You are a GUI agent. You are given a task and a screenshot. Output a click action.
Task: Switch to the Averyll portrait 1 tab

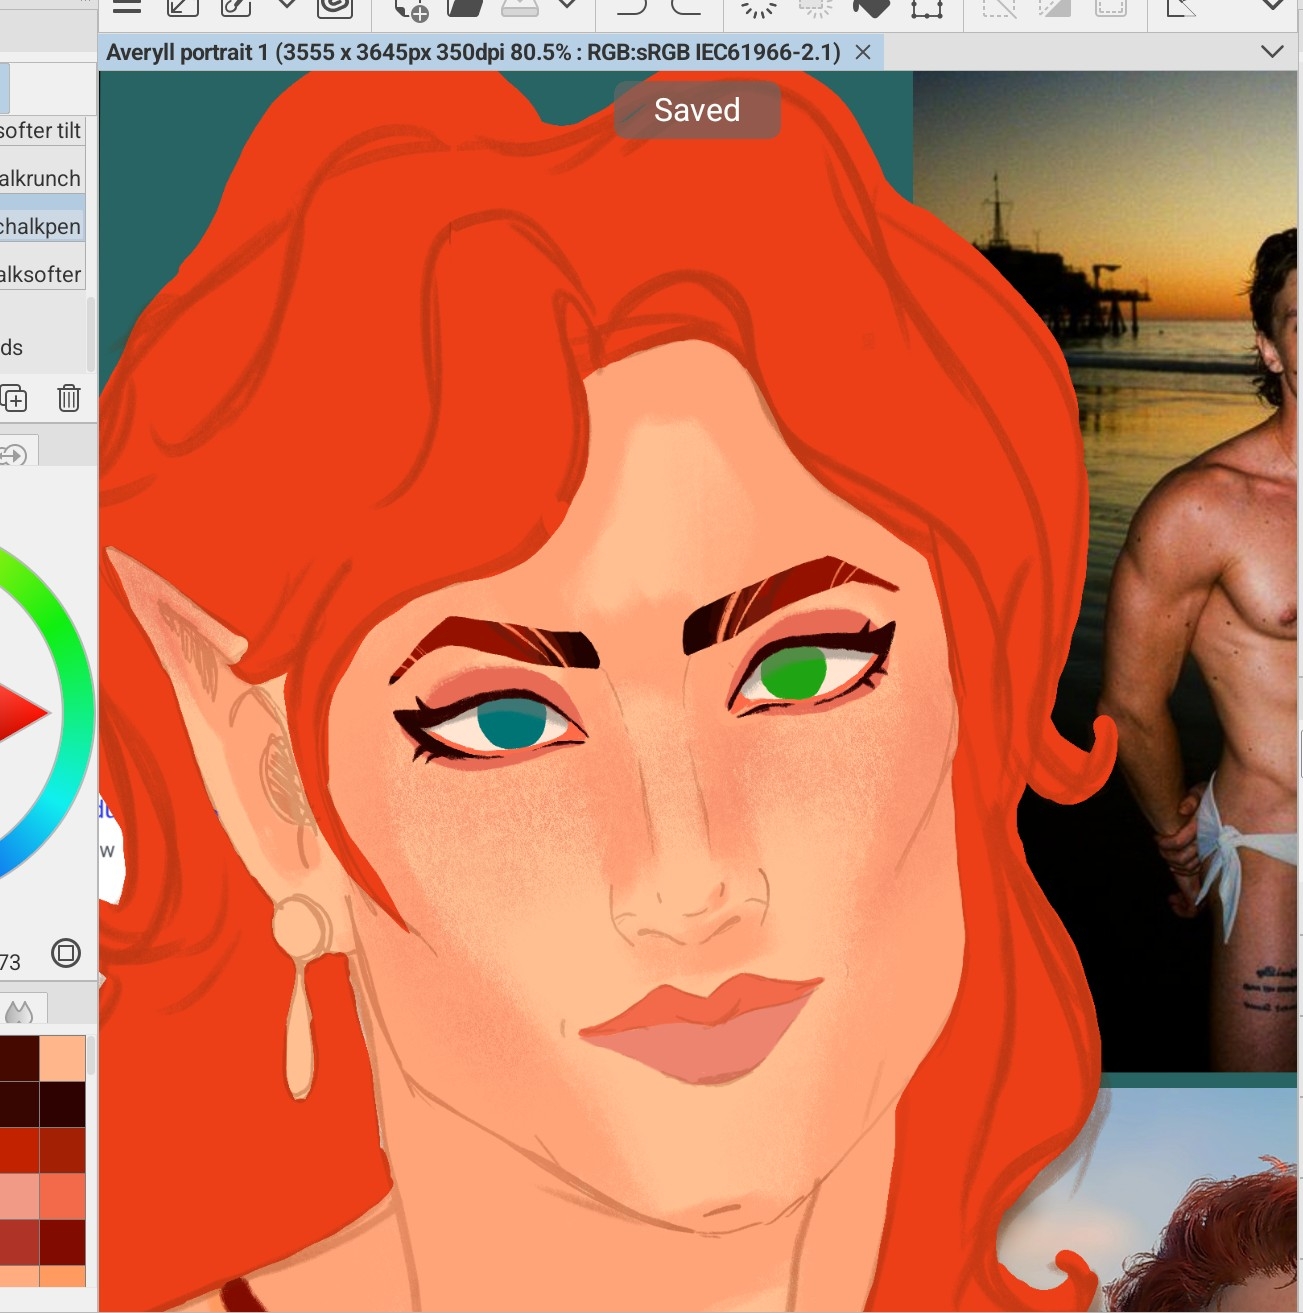tap(472, 52)
